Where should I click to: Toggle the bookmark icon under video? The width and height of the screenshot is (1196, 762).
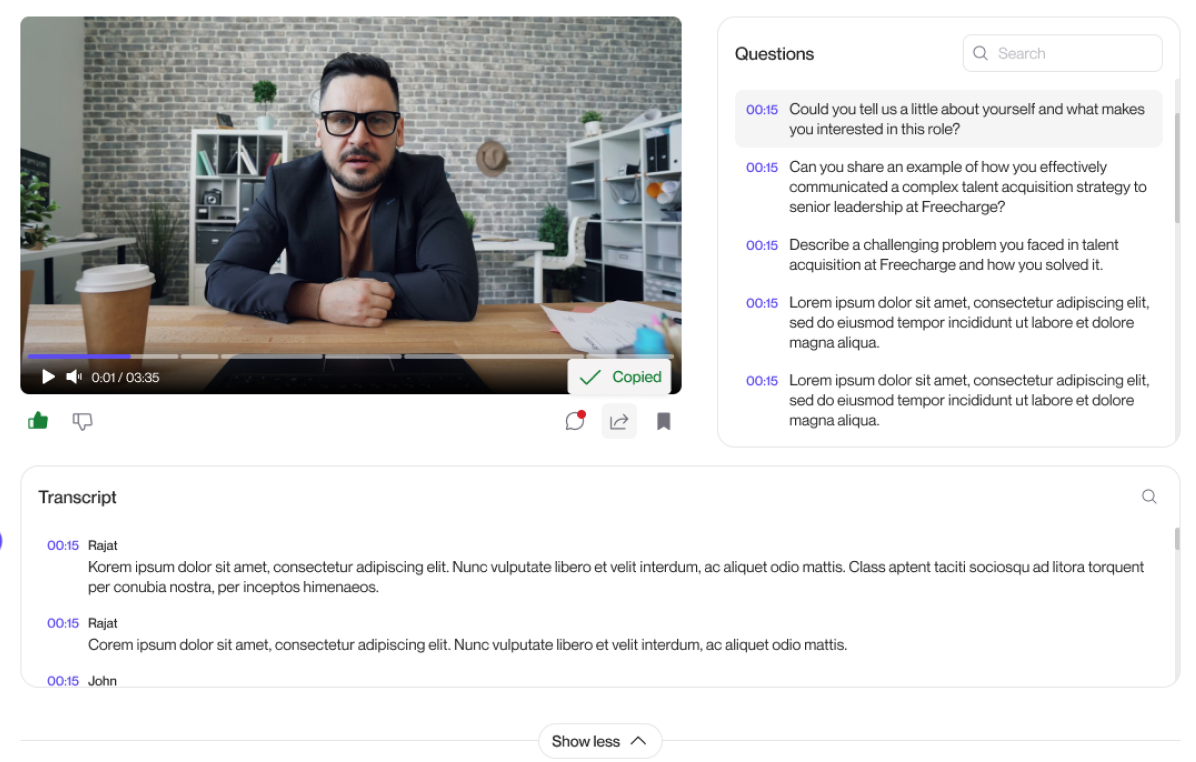tap(664, 421)
